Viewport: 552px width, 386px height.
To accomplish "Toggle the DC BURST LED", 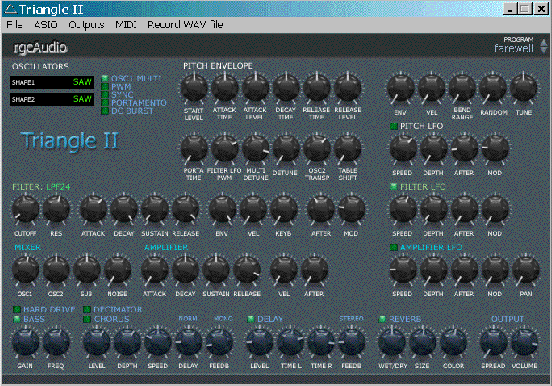I will tap(105, 111).
